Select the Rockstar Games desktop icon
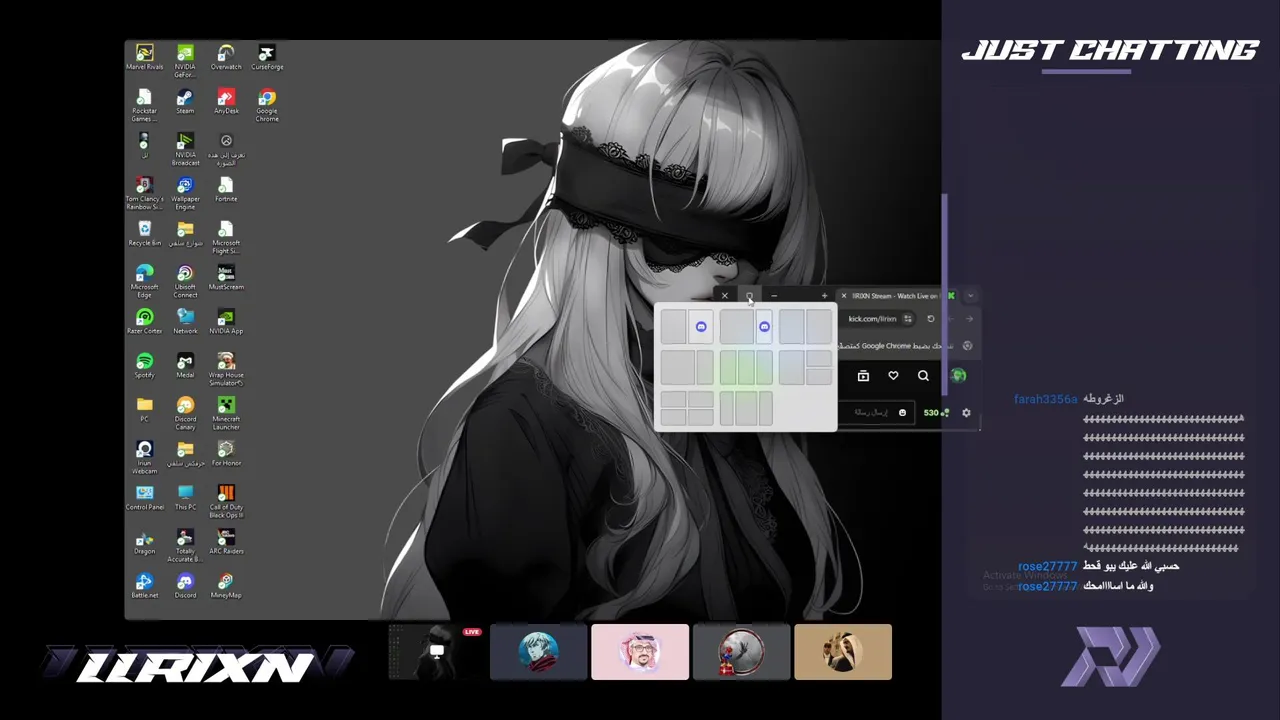Viewport: 1280px width, 720px height. pos(144,105)
